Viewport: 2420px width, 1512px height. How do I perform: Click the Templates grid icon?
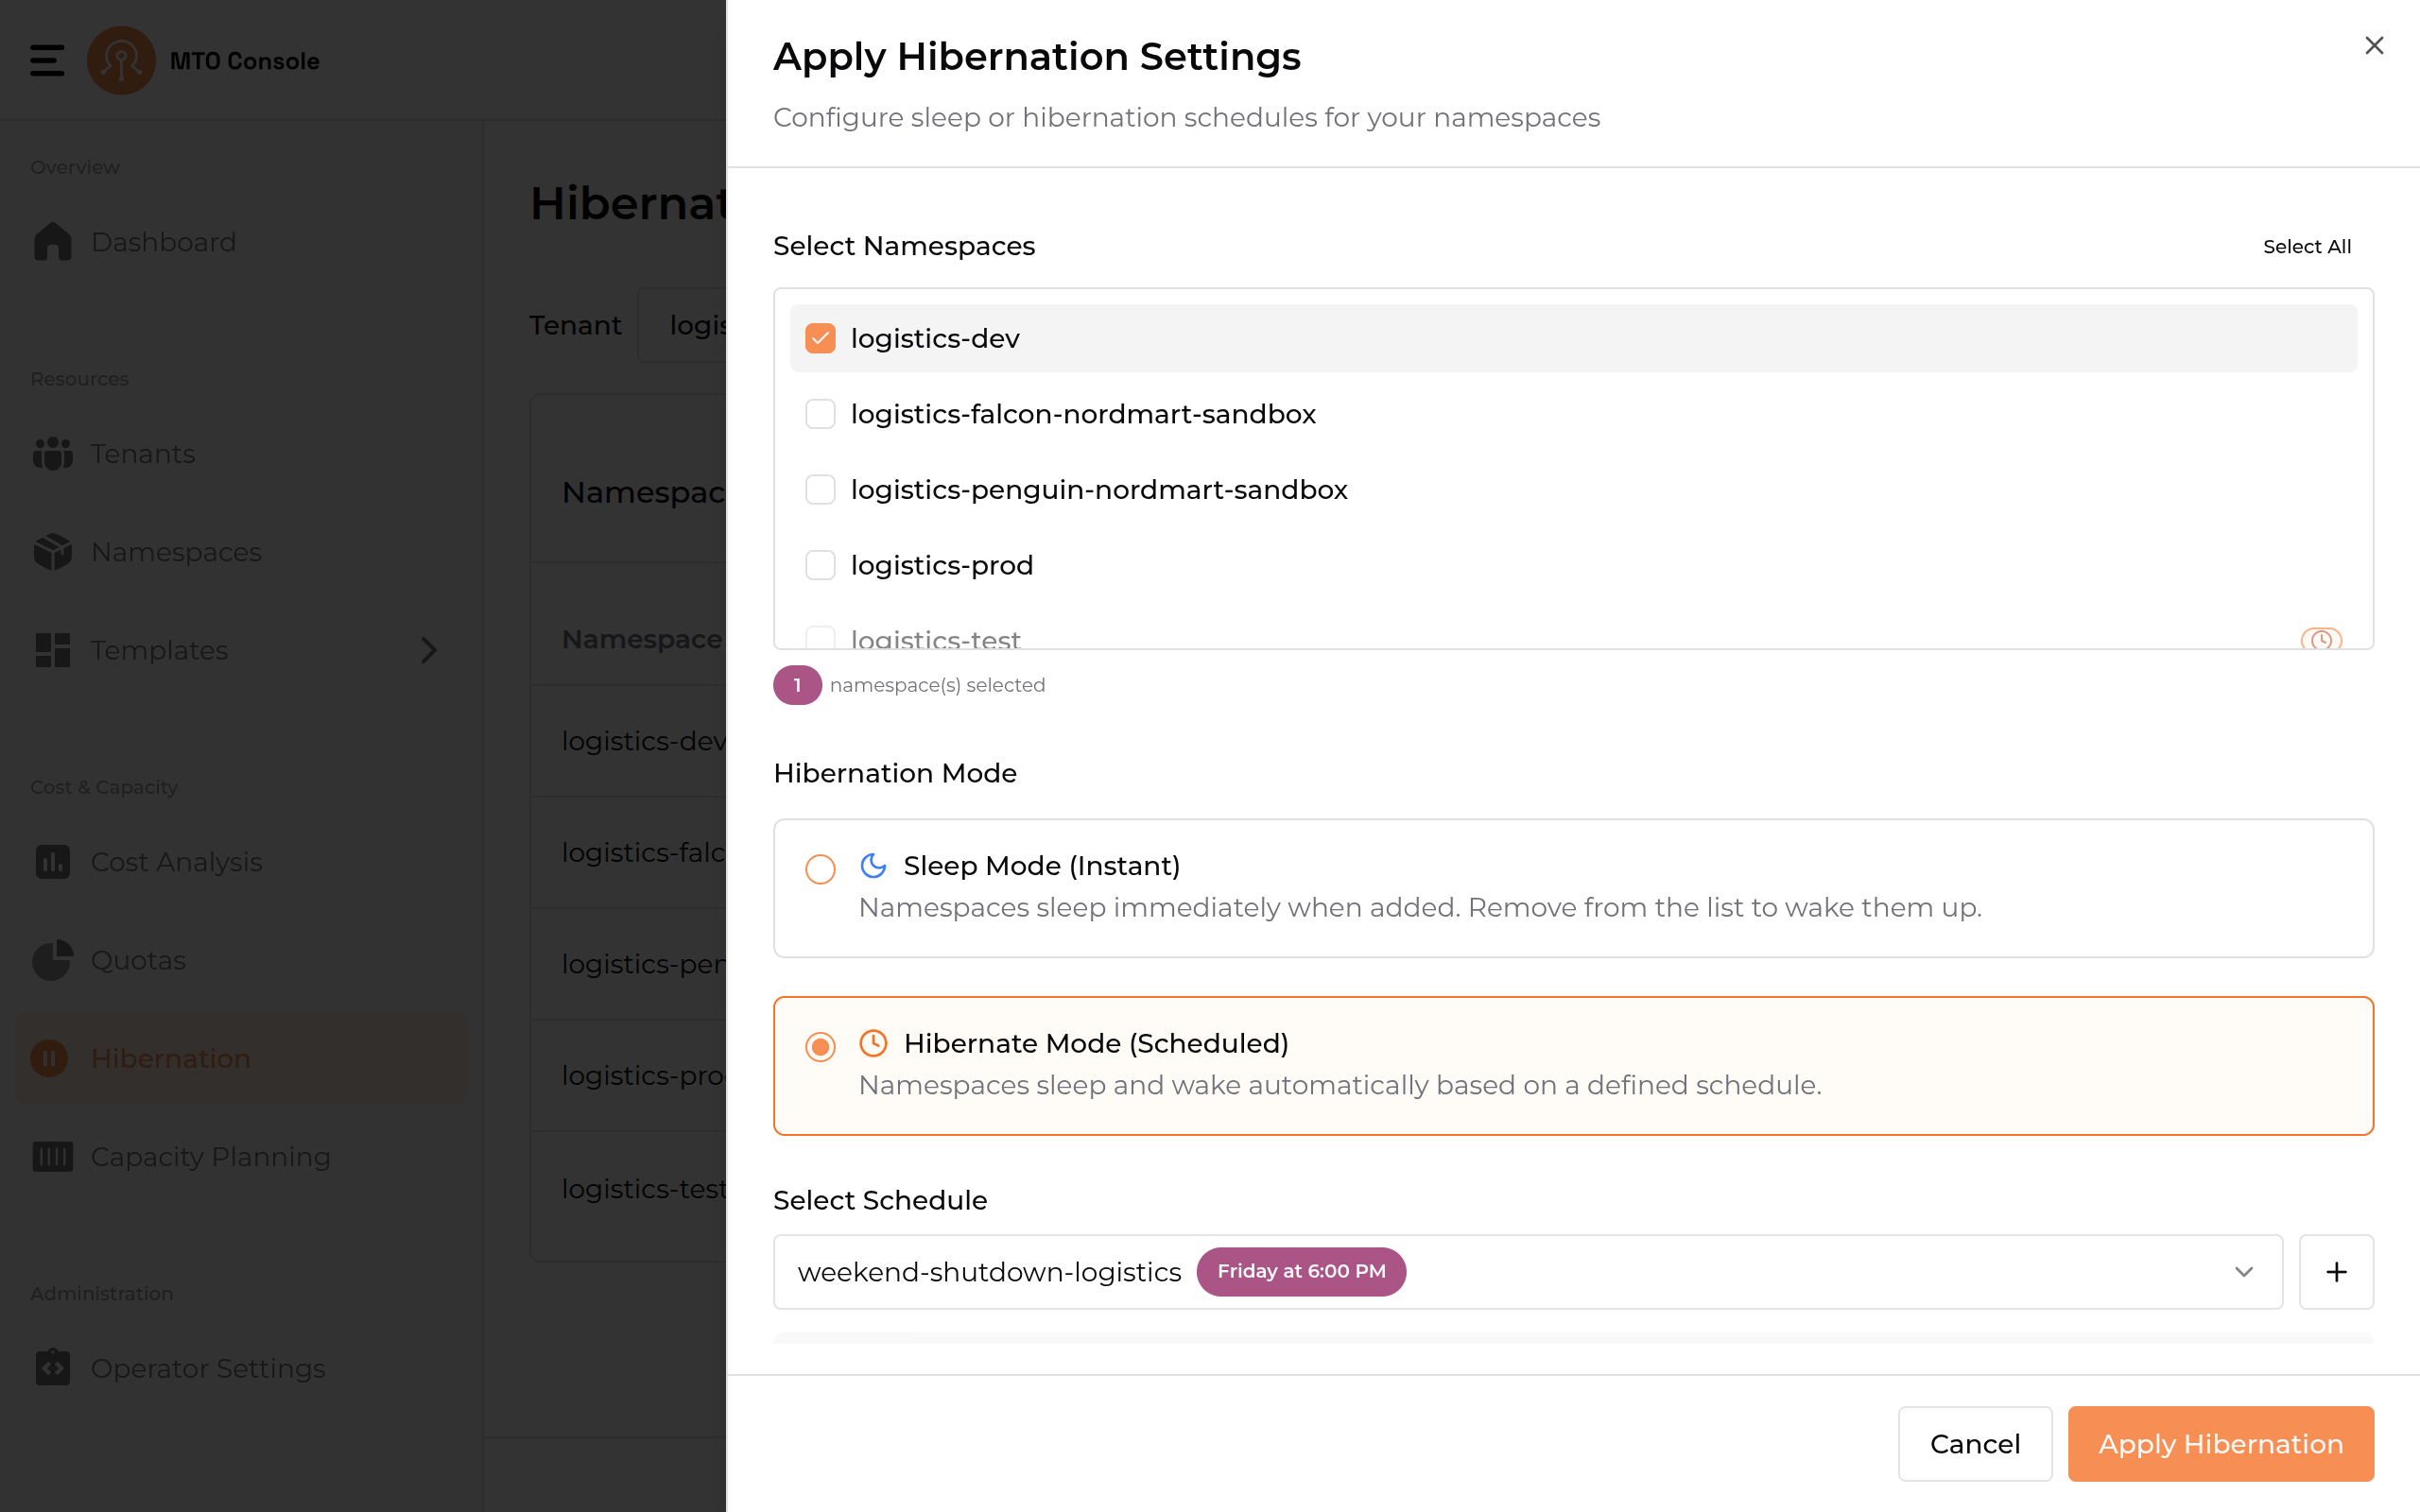(52, 650)
